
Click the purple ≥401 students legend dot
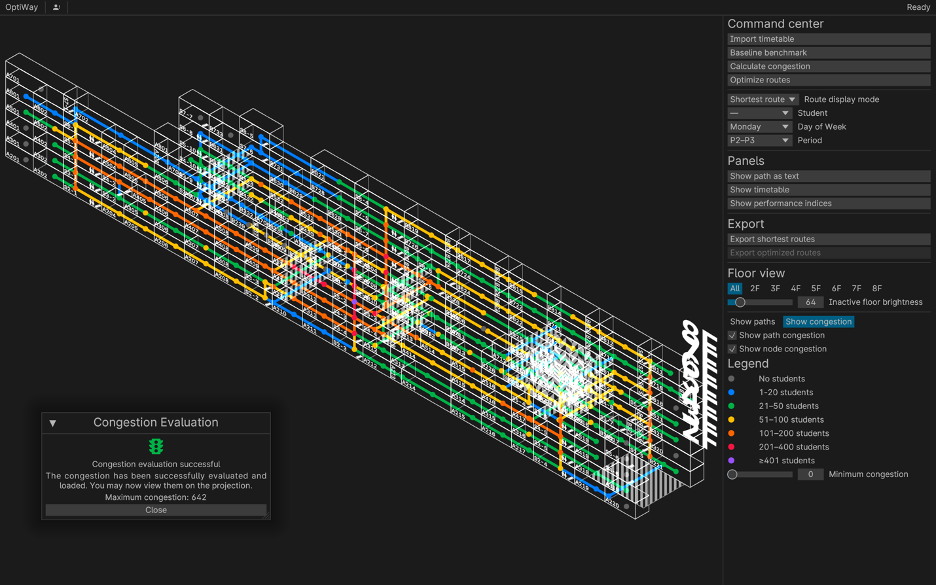click(731, 461)
